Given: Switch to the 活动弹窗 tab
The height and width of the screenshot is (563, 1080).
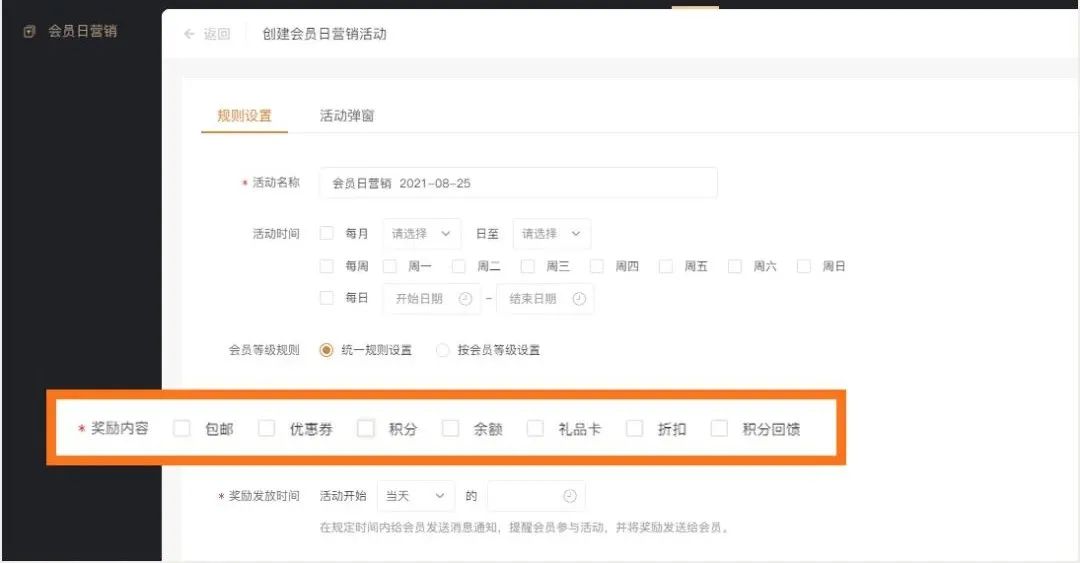Looking at the screenshot, I should point(347,116).
